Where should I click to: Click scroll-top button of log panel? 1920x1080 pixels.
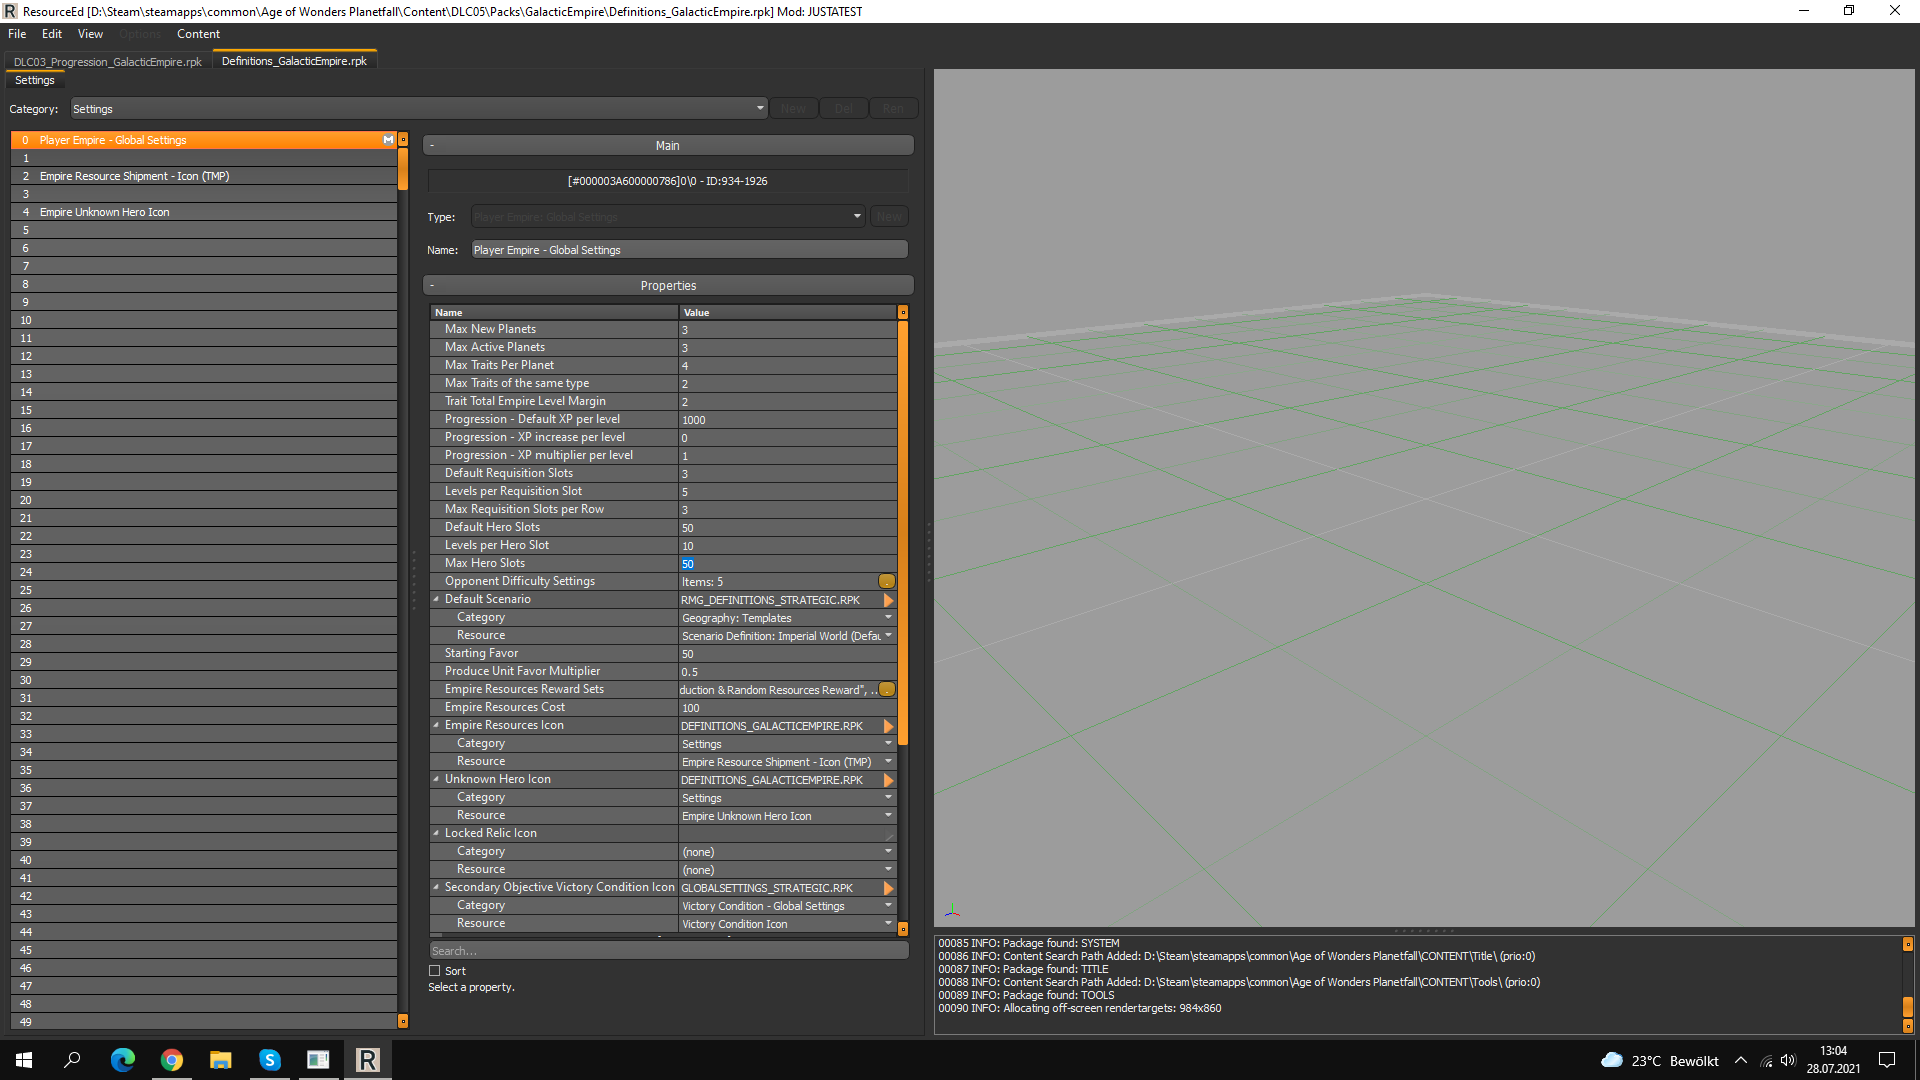pos(1908,944)
